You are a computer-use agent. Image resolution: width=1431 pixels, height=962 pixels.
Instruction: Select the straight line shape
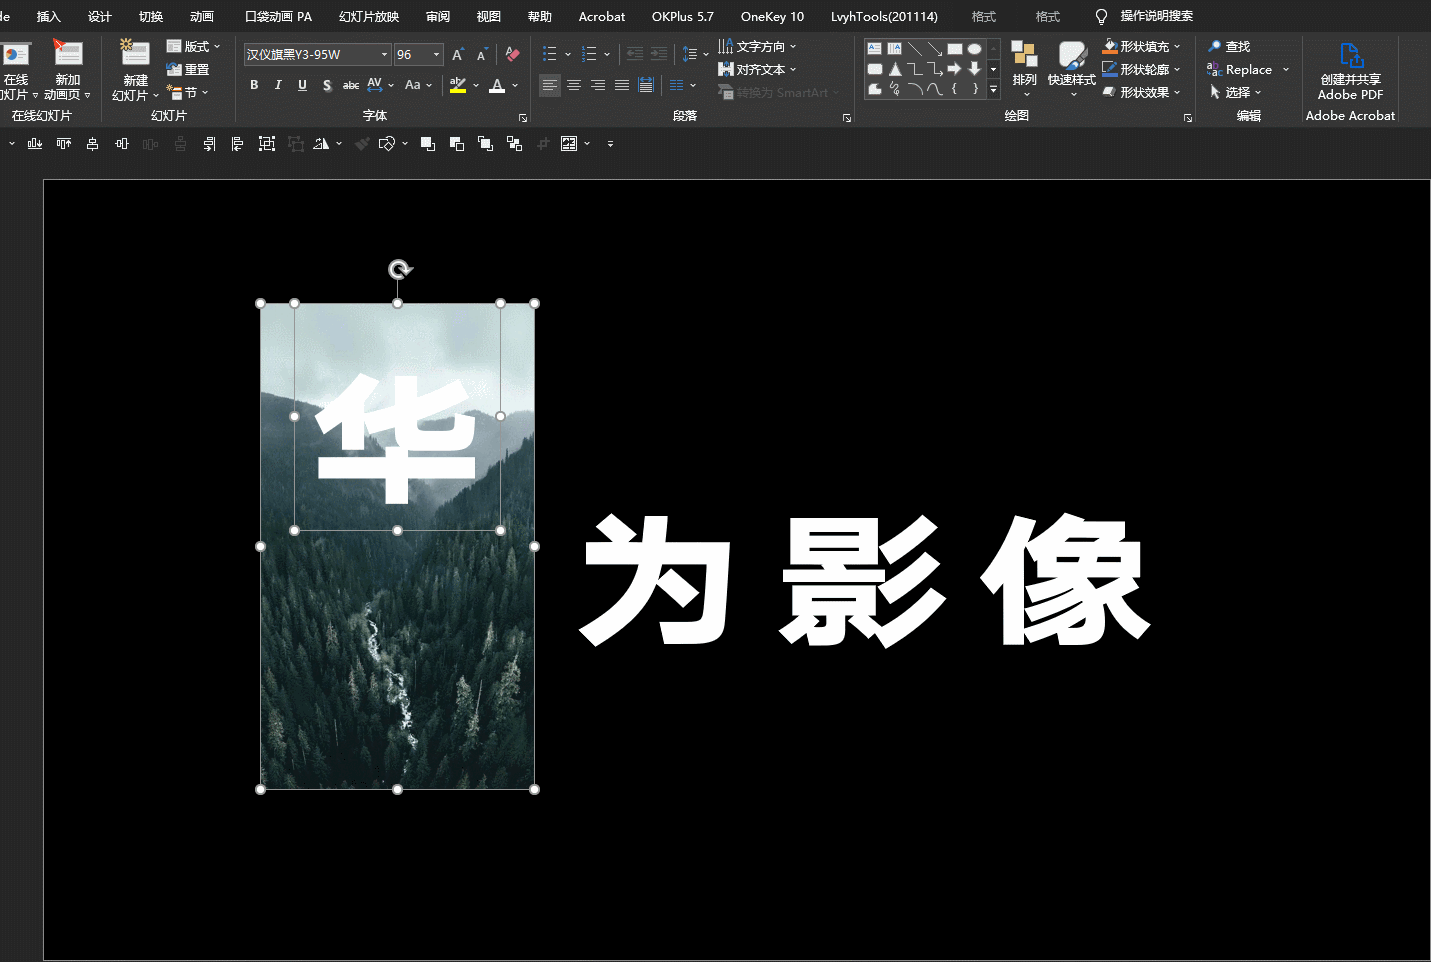[914, 48]
